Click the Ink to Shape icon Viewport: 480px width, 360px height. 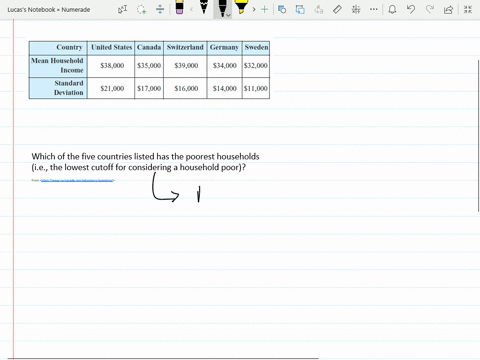pyautogui.click(x=300, y=9)
